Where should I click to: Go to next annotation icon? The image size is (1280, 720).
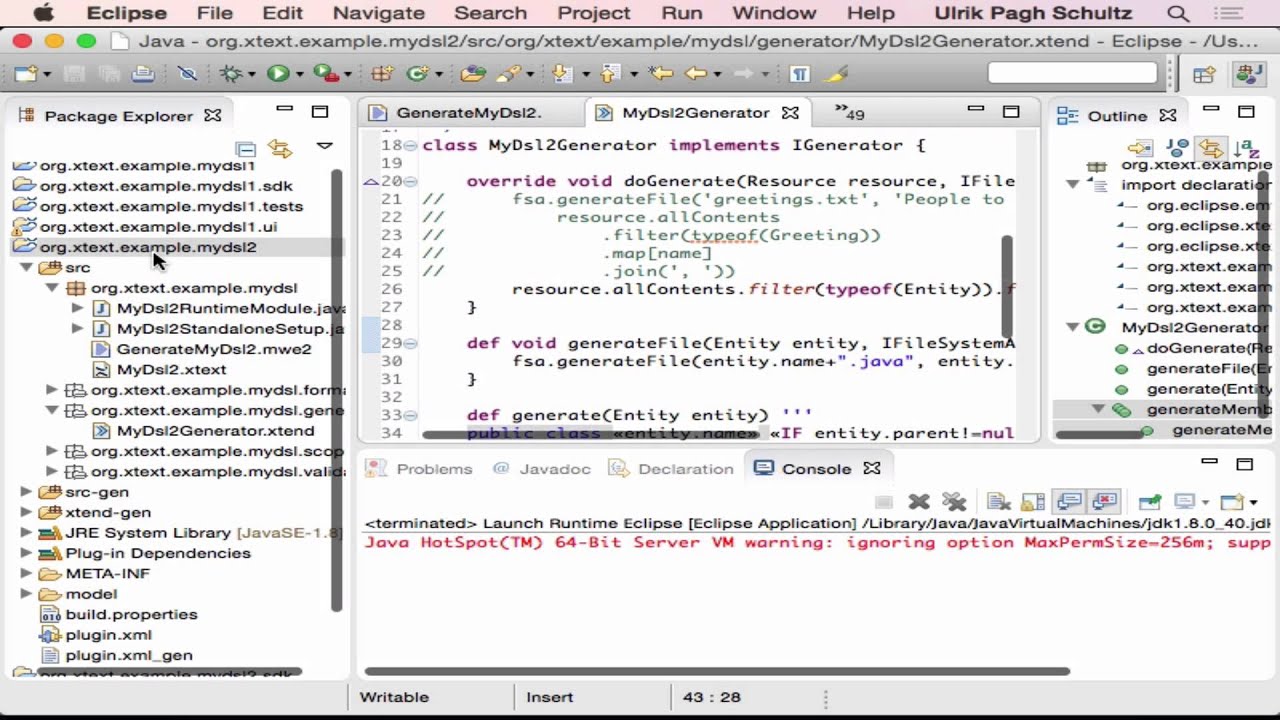pos(562,74)
